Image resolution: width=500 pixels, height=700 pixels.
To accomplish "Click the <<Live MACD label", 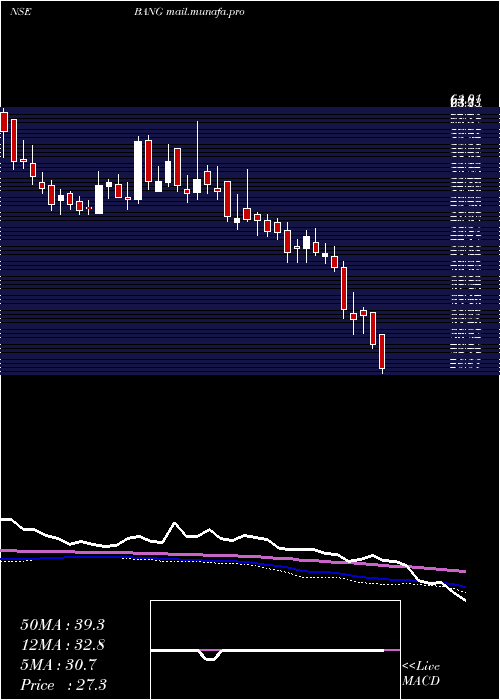I will (421, 673).
